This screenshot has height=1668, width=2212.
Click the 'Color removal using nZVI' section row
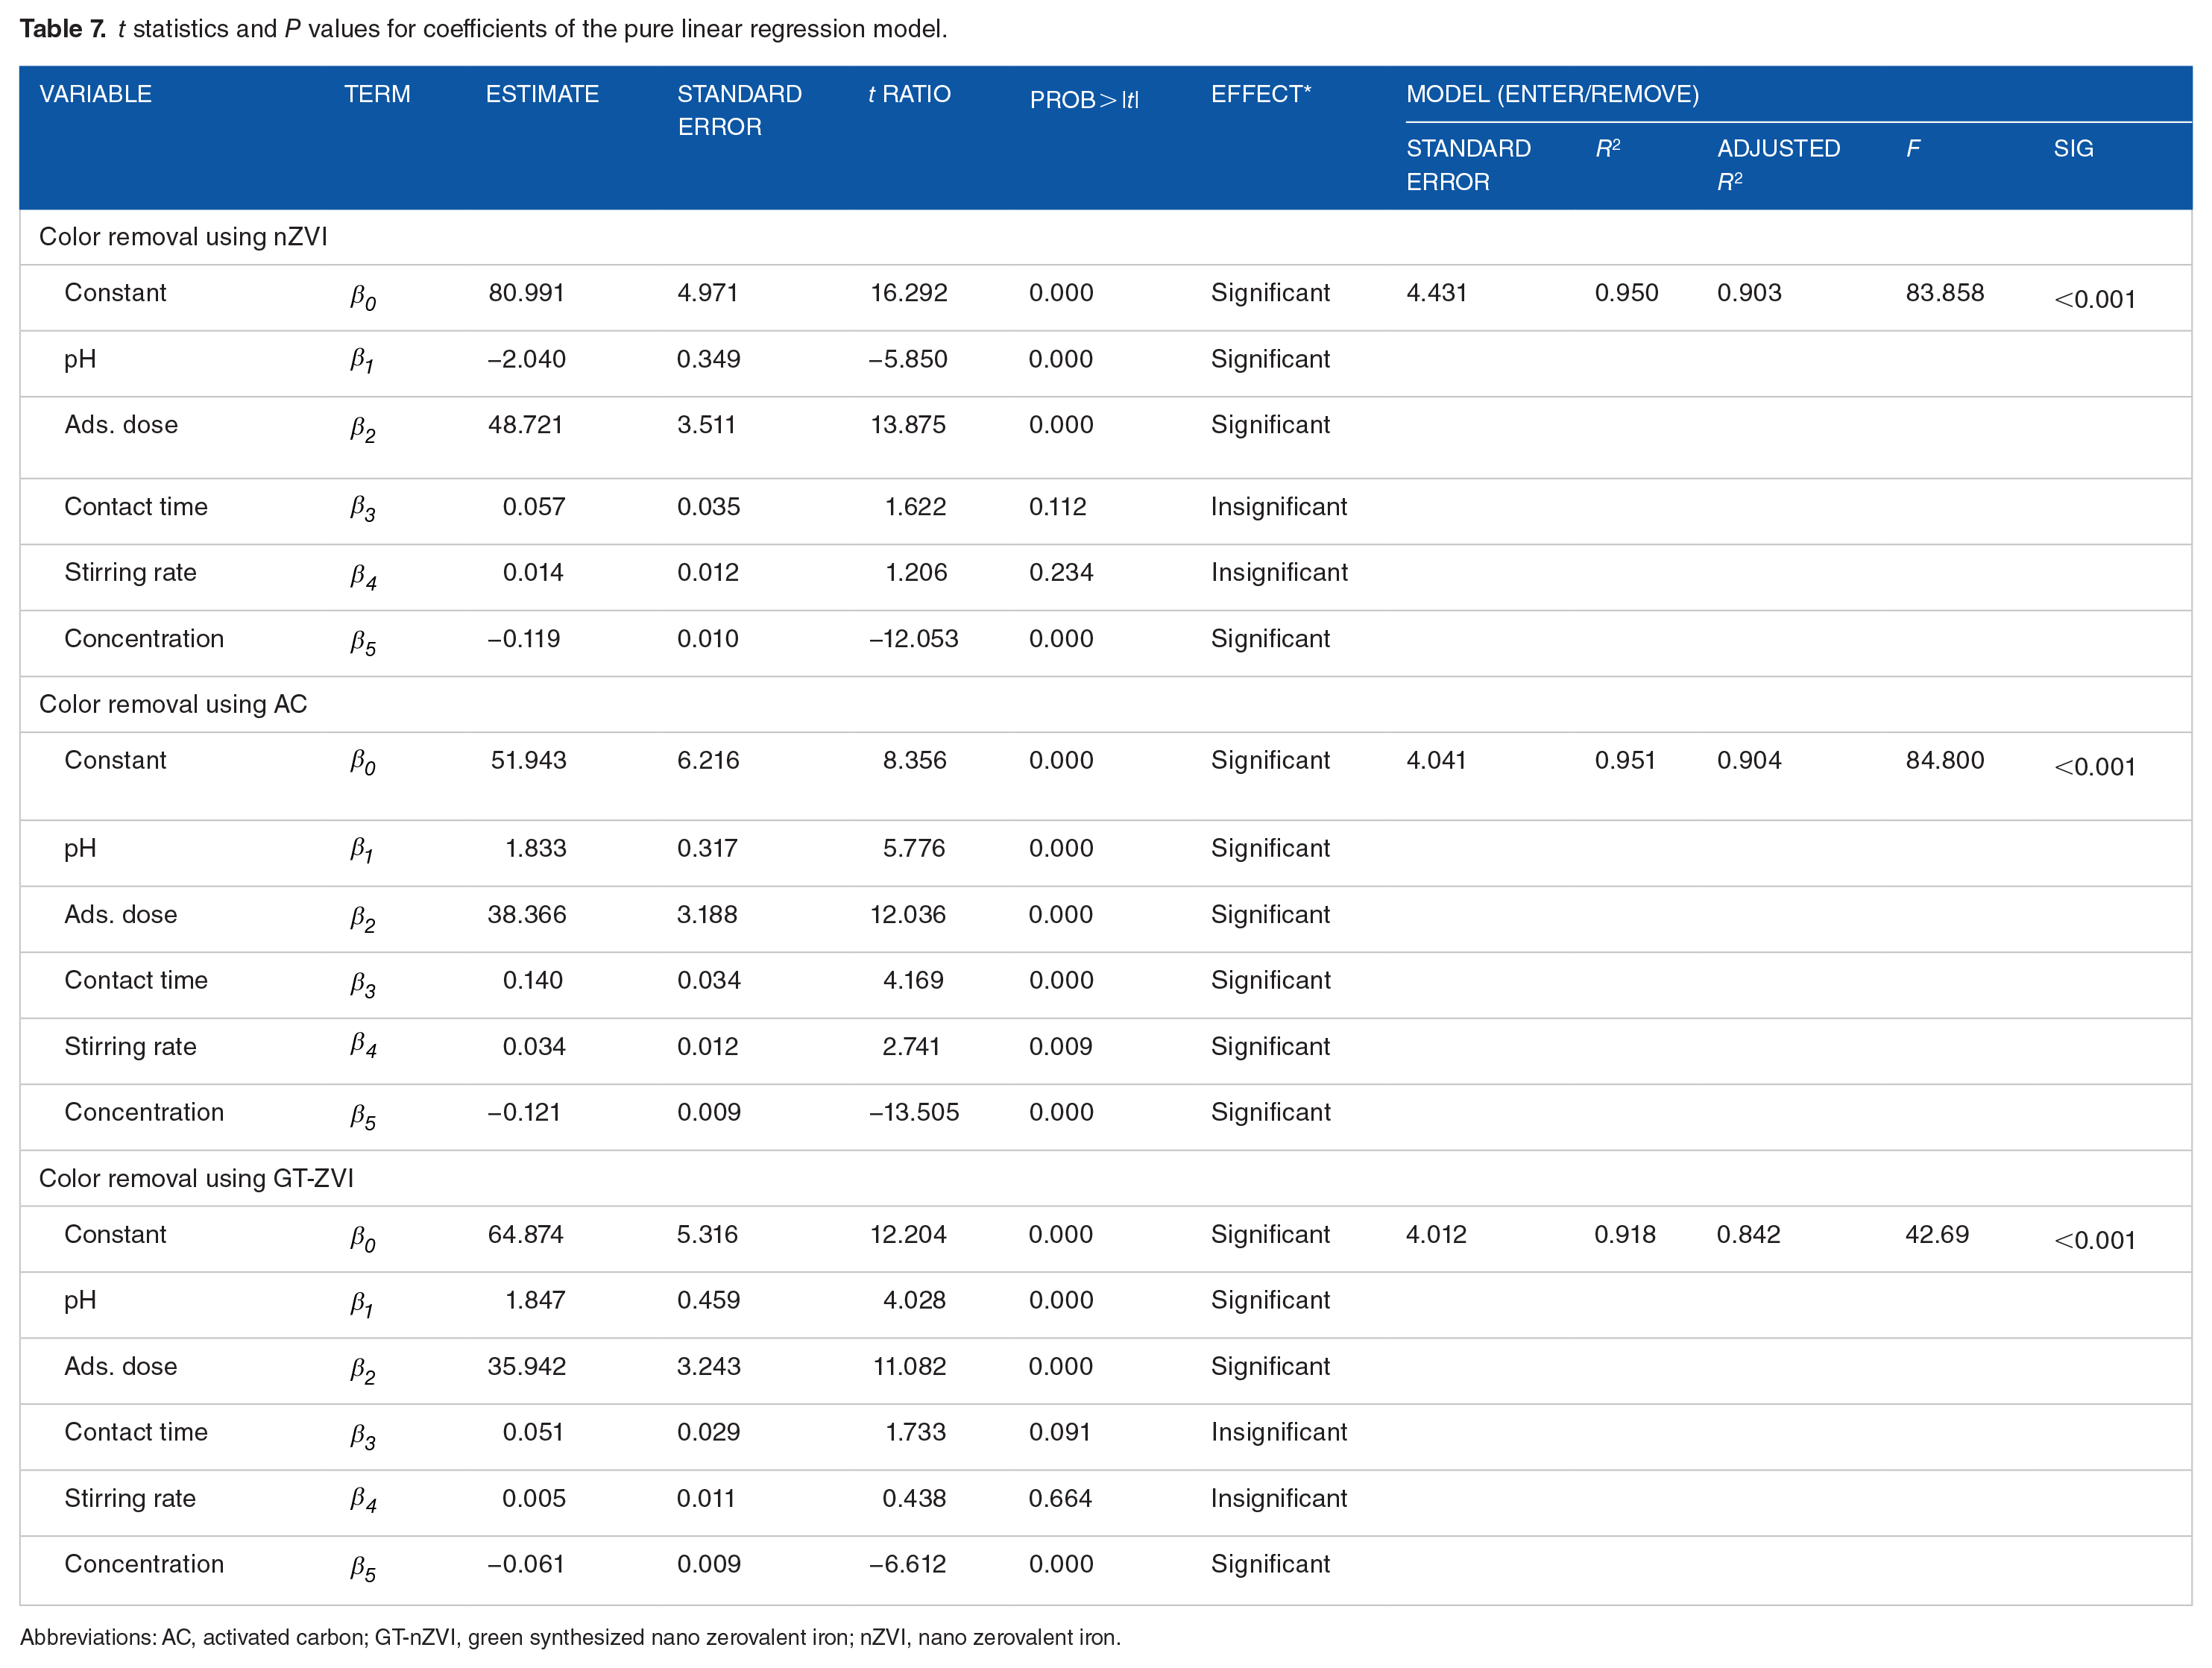click(x=183, y=237)
